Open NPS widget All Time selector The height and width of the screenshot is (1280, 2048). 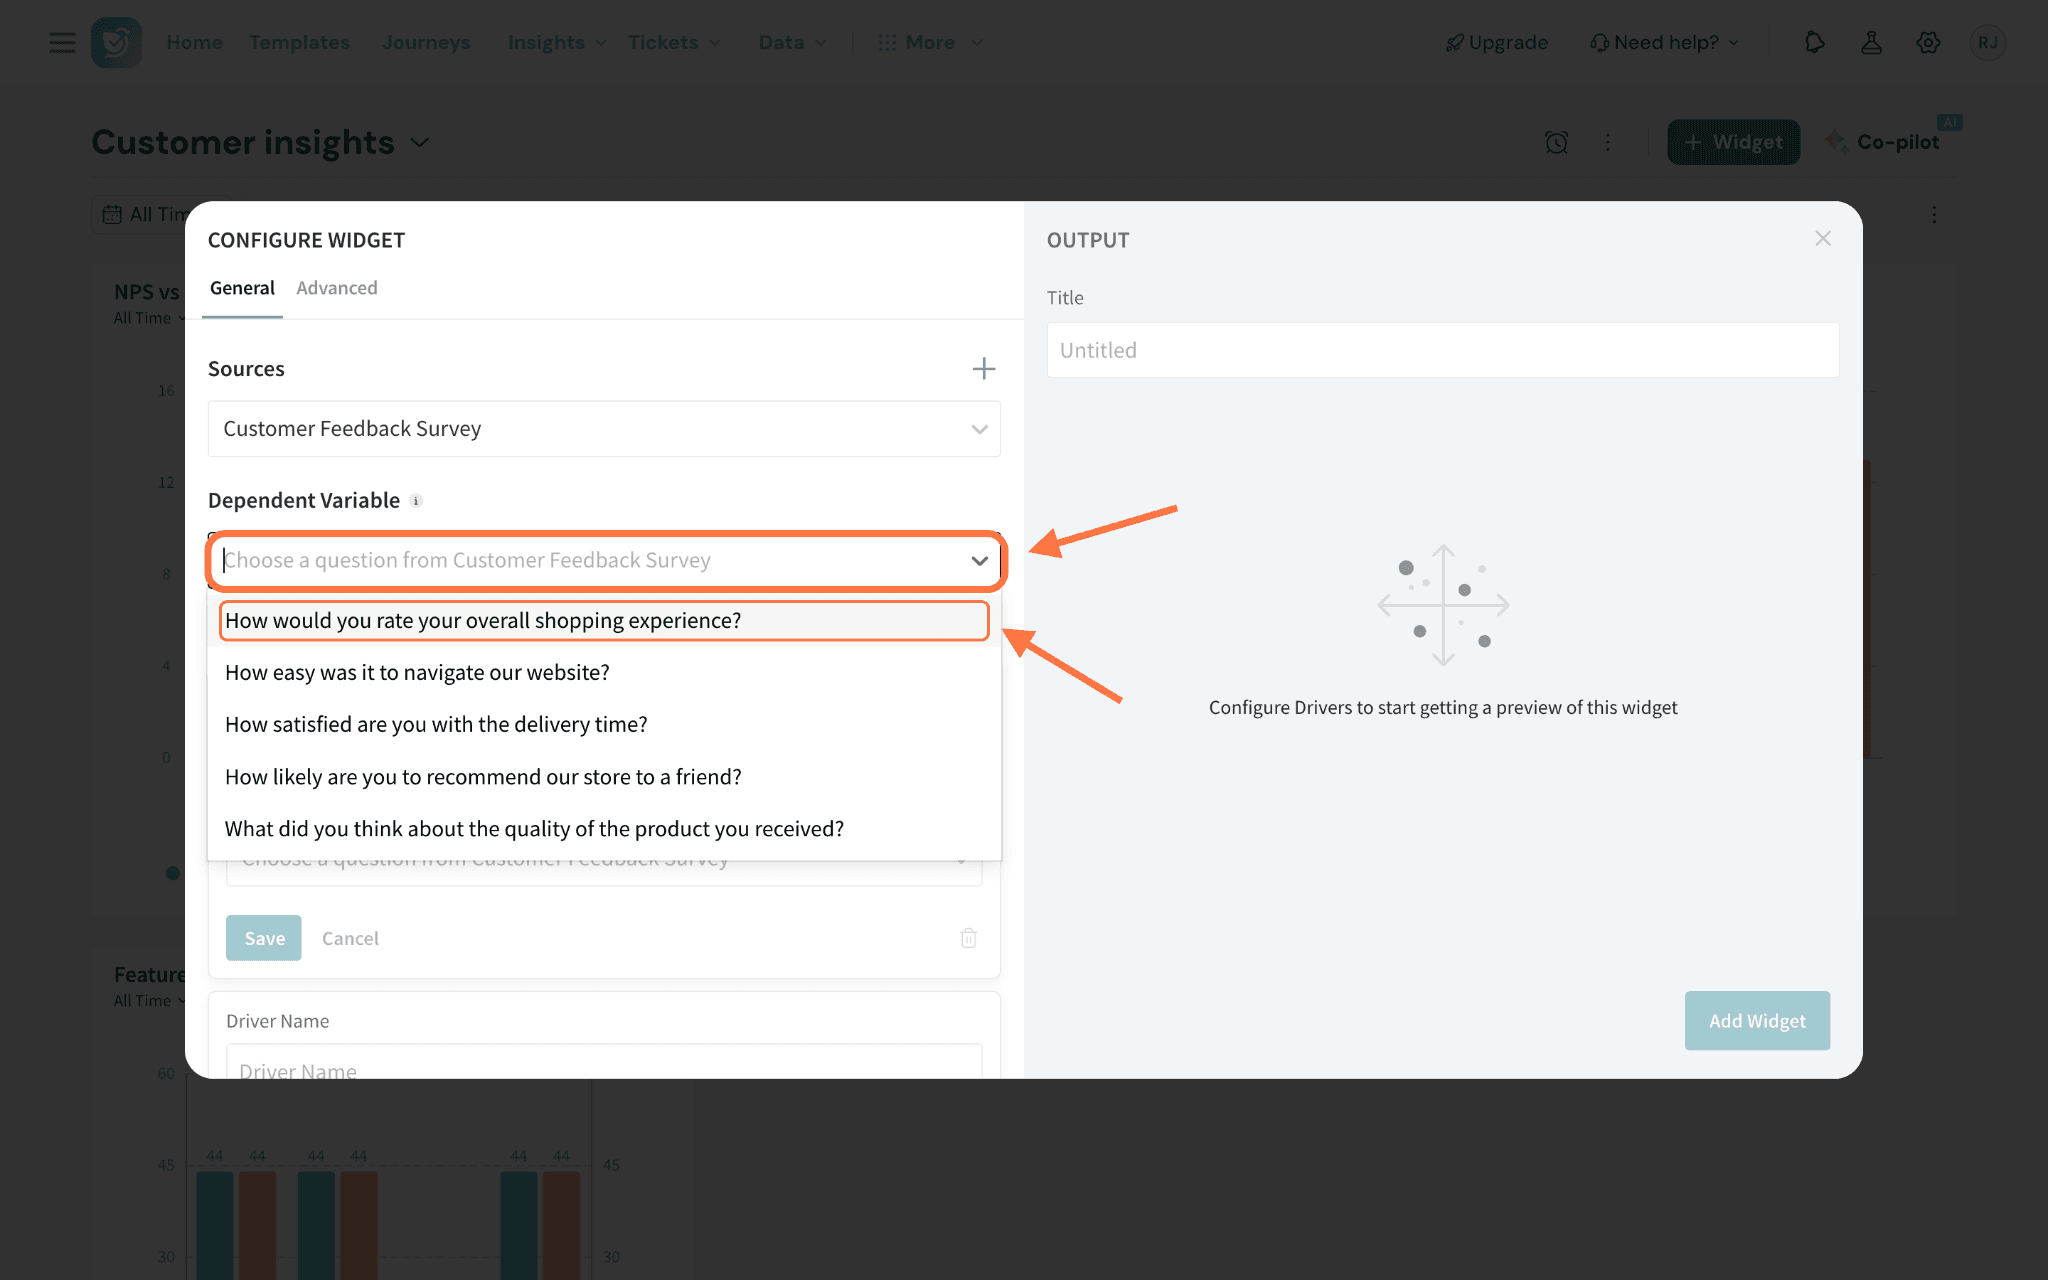point(149,318)
